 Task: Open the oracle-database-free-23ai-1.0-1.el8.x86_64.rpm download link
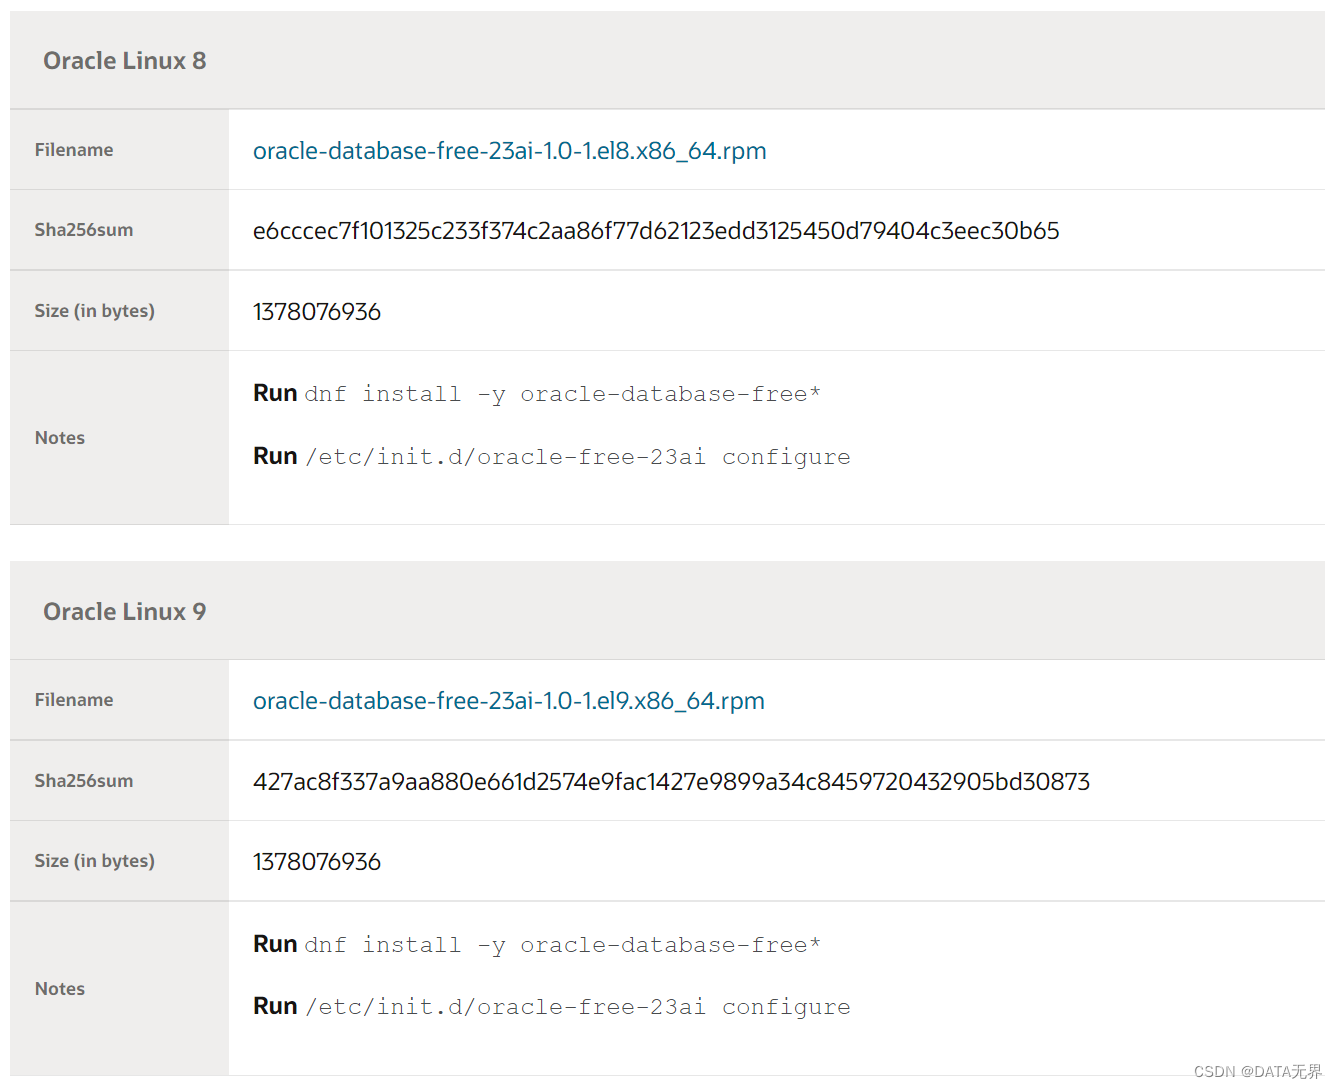509,151
